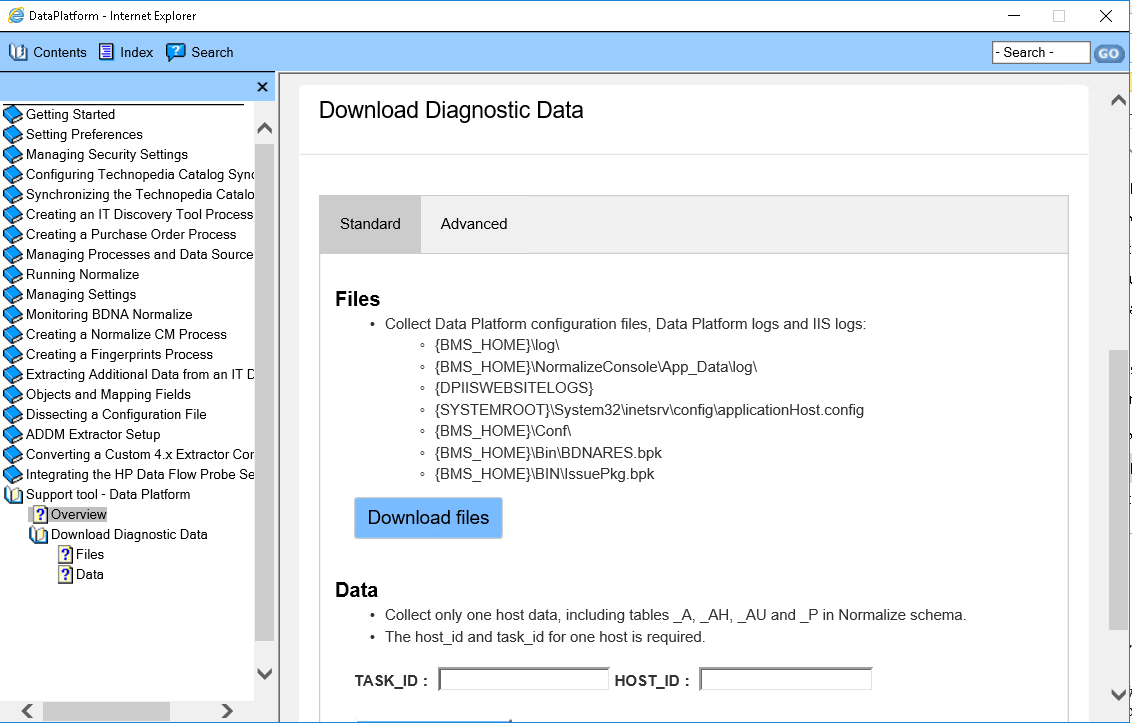Click the content pane vertical scrollbar thumb
This screenshot has width=1132, height=723.
click(1118, 490)
